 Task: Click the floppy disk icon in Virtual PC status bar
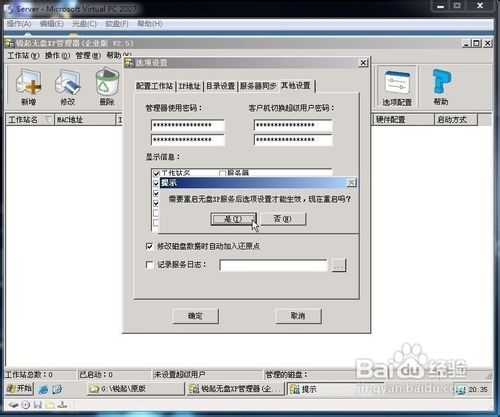38,405
